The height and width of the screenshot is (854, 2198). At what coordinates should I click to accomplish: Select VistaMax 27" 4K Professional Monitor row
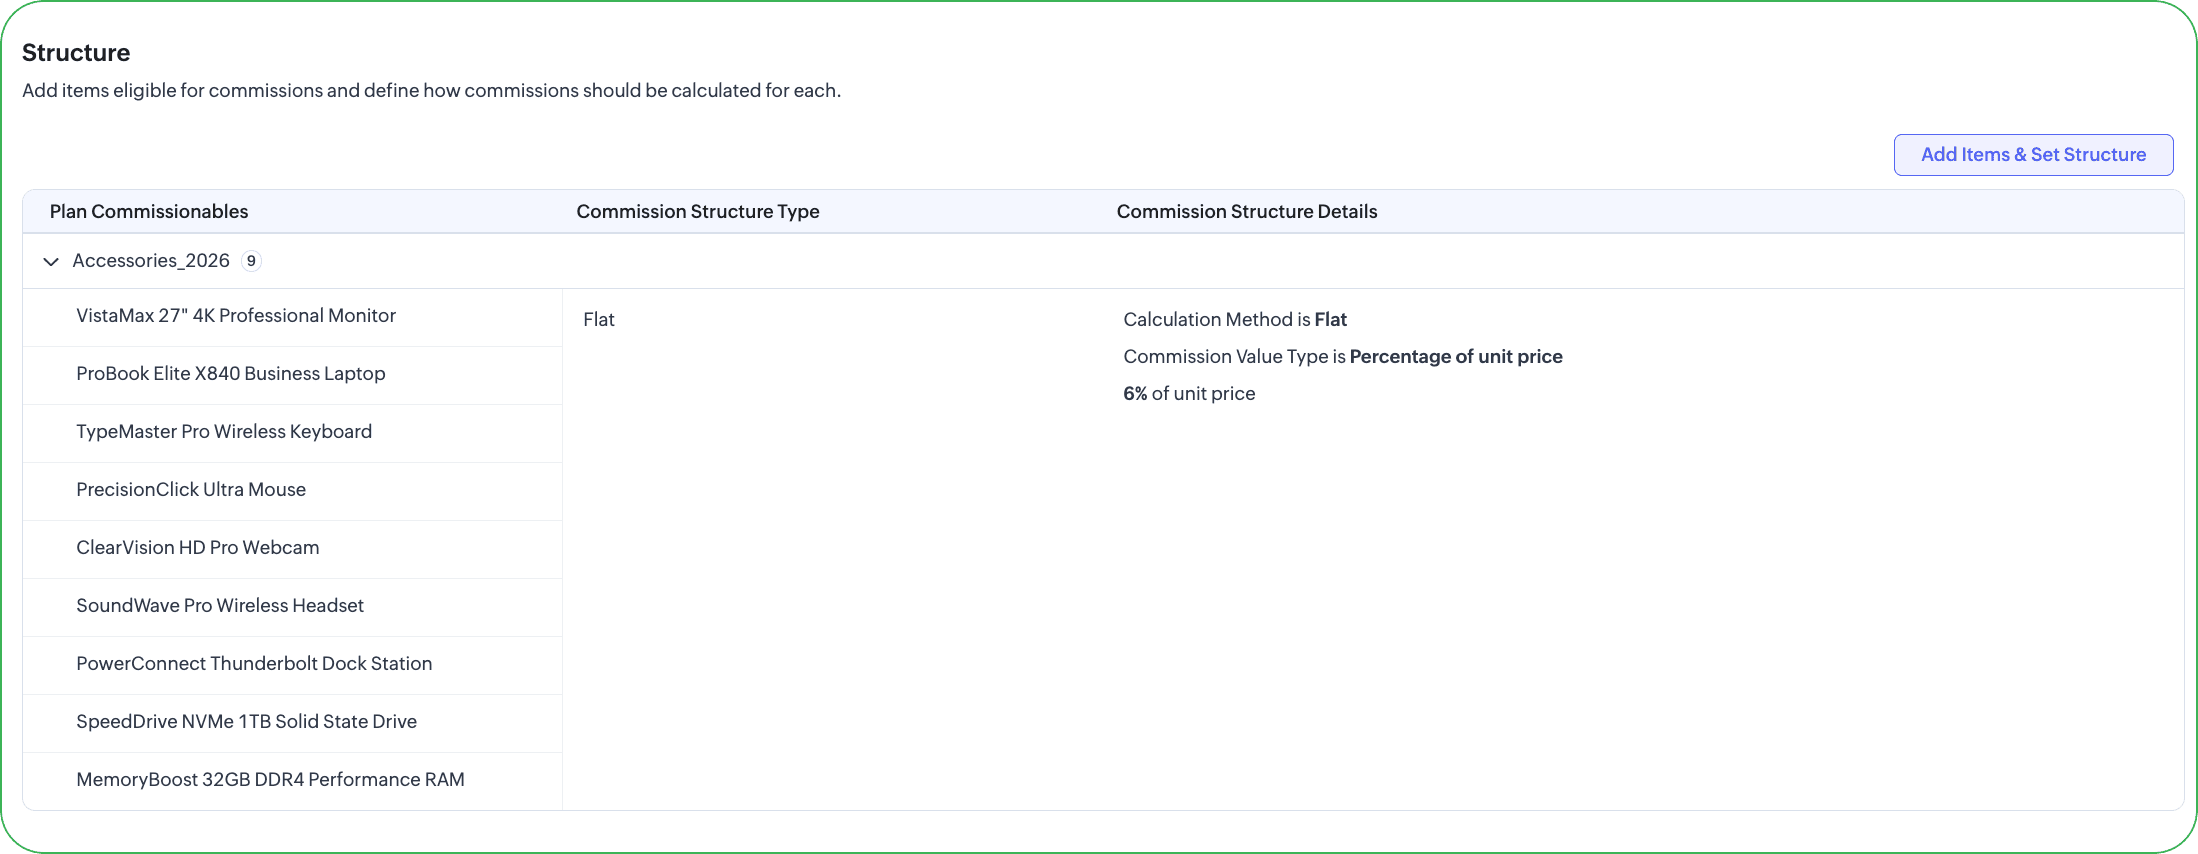(293, 317)
